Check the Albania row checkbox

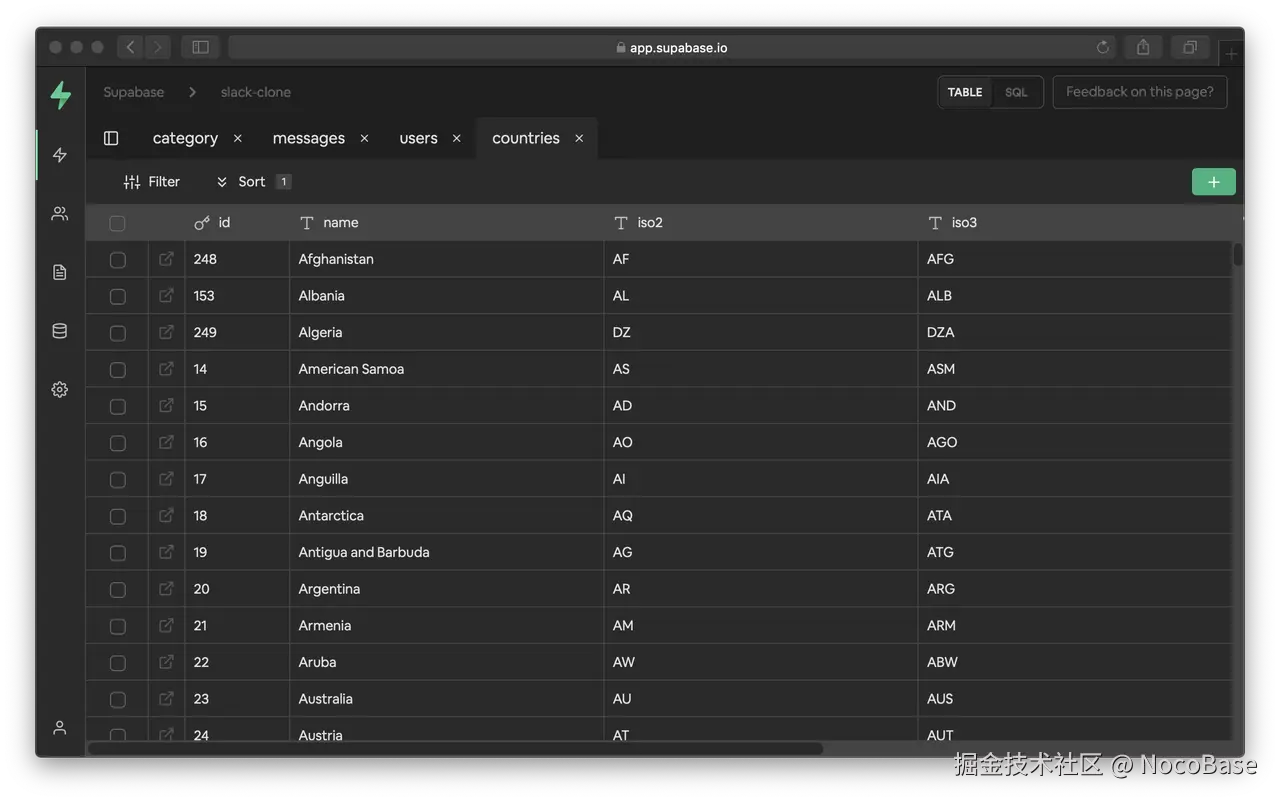click(117, 296)
